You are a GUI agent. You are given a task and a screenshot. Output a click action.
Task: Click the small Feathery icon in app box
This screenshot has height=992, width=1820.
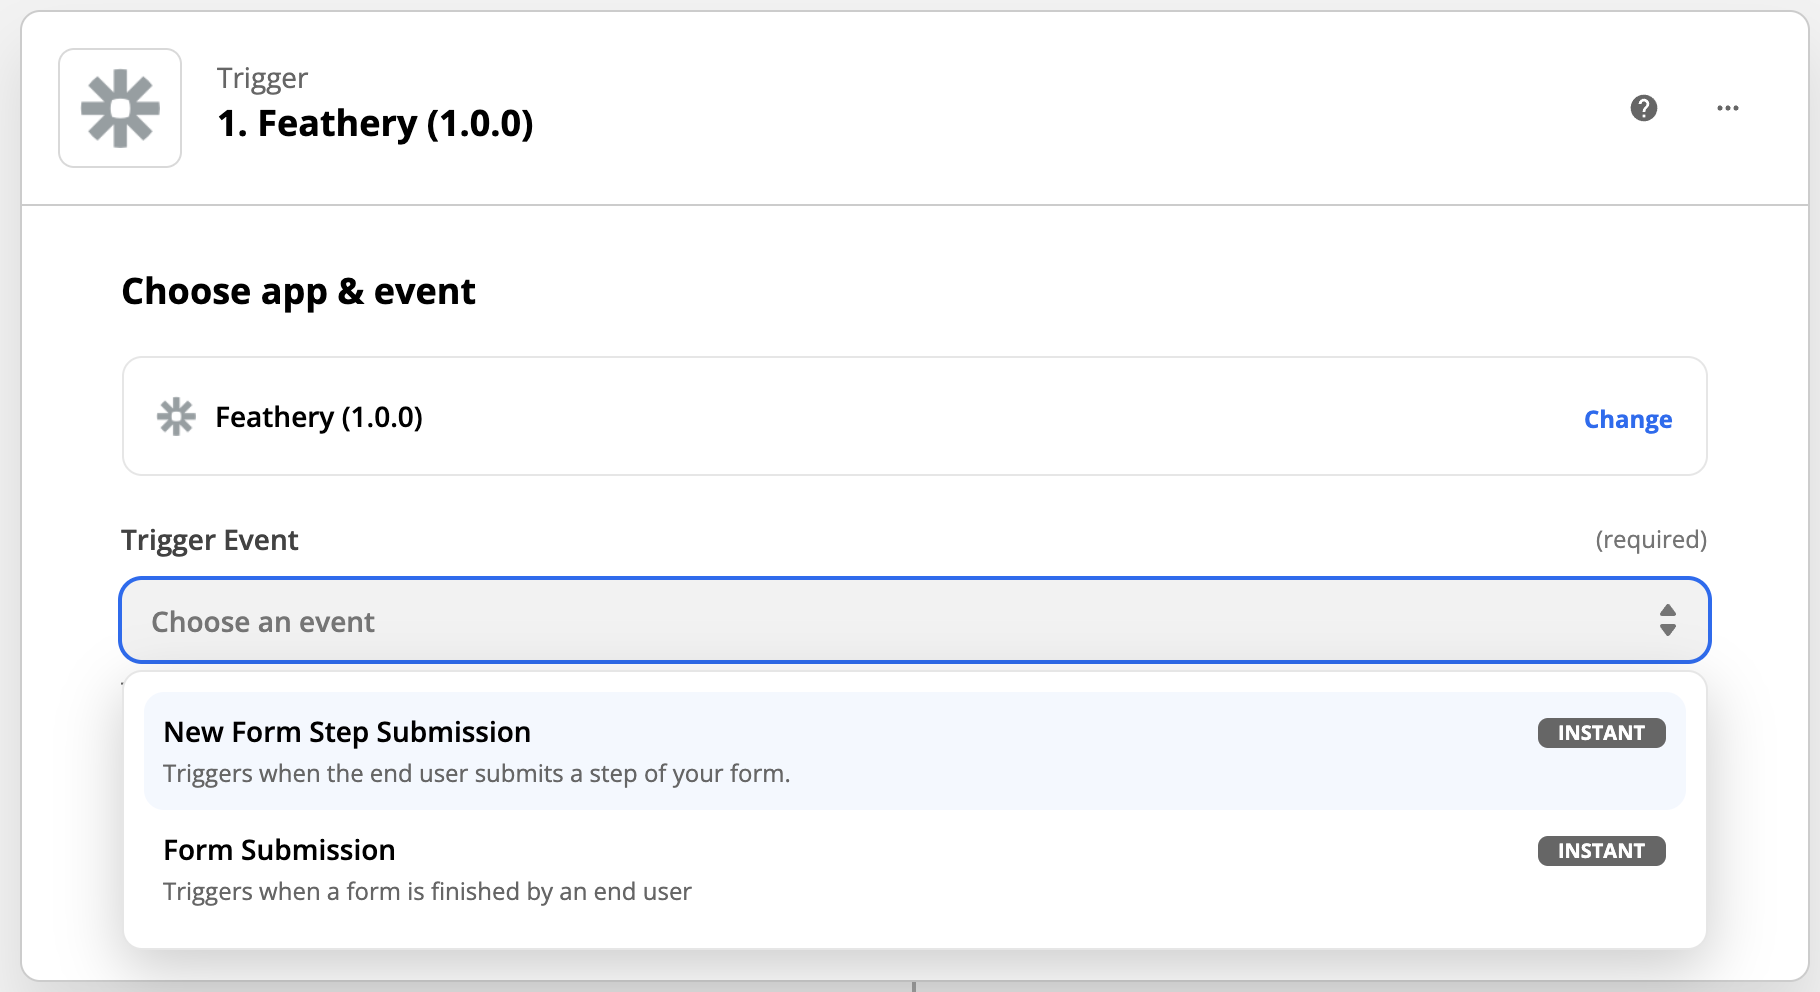(176, 417)
